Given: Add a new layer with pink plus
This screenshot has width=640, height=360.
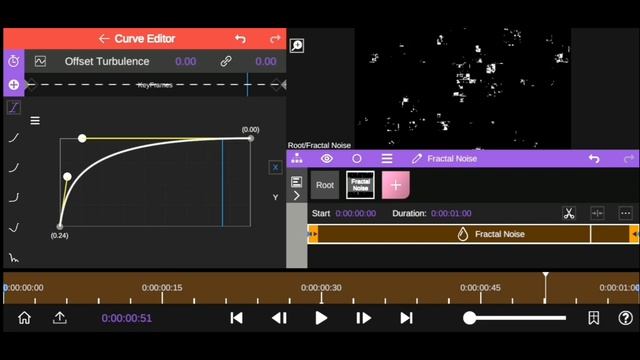Looking at the screenshot, I should pyautogui.click(x=396, y=185).
